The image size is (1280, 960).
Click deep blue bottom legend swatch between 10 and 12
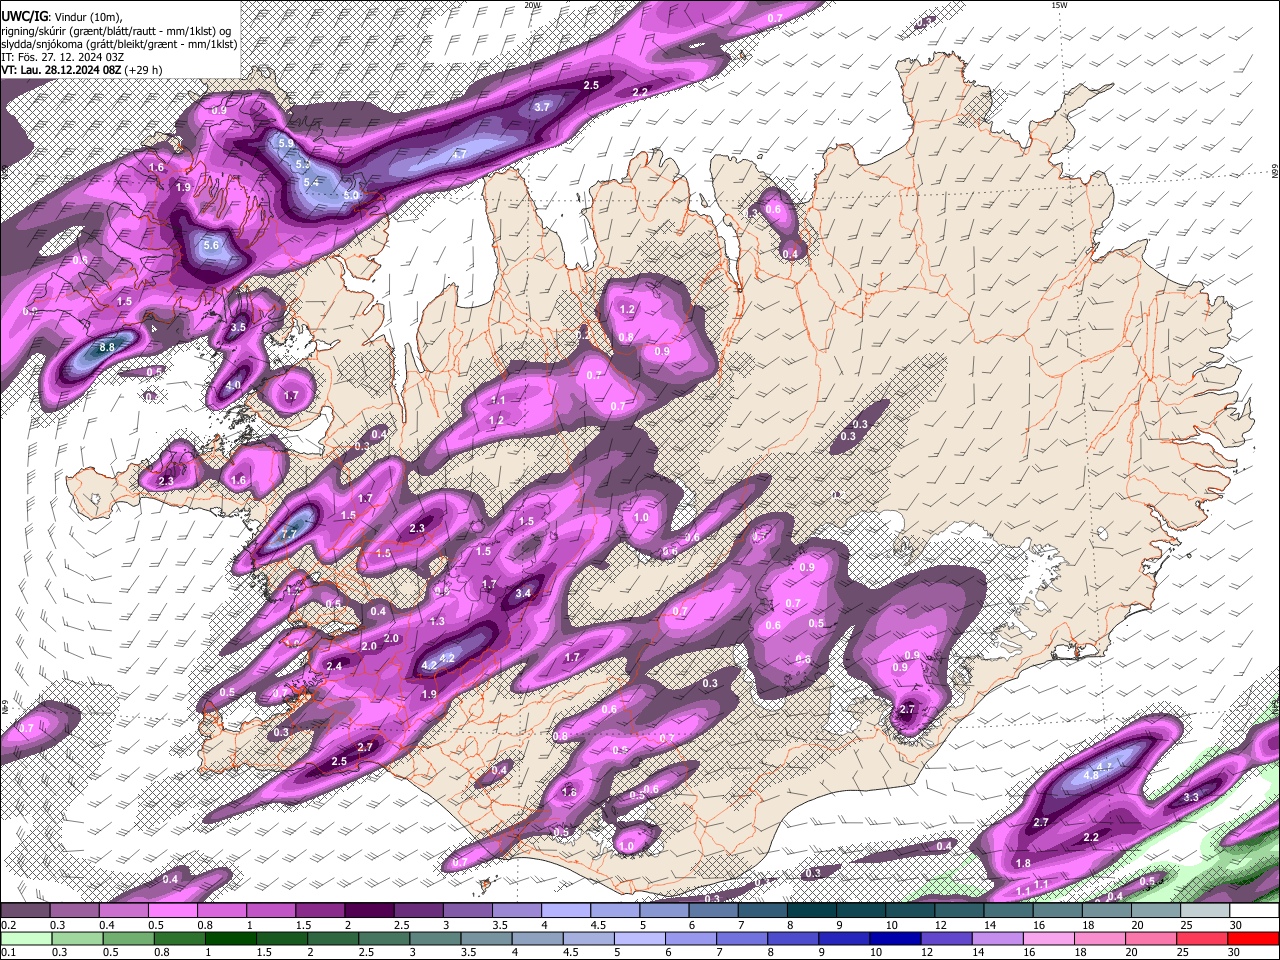[893, 938]
